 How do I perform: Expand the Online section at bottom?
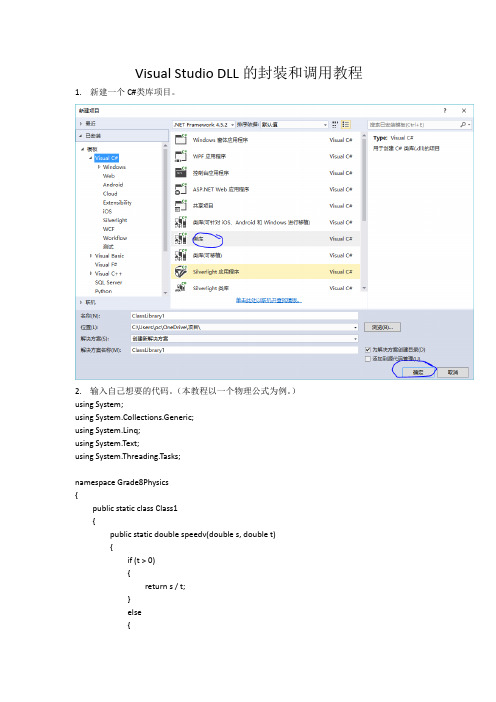pyautogui.click(x=81, y=302)
